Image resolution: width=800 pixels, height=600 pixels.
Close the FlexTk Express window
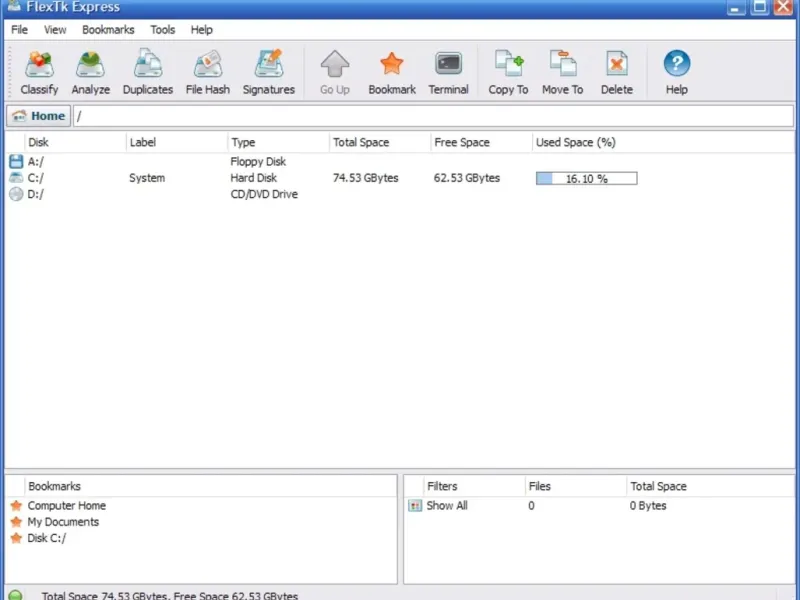point(784,7)
